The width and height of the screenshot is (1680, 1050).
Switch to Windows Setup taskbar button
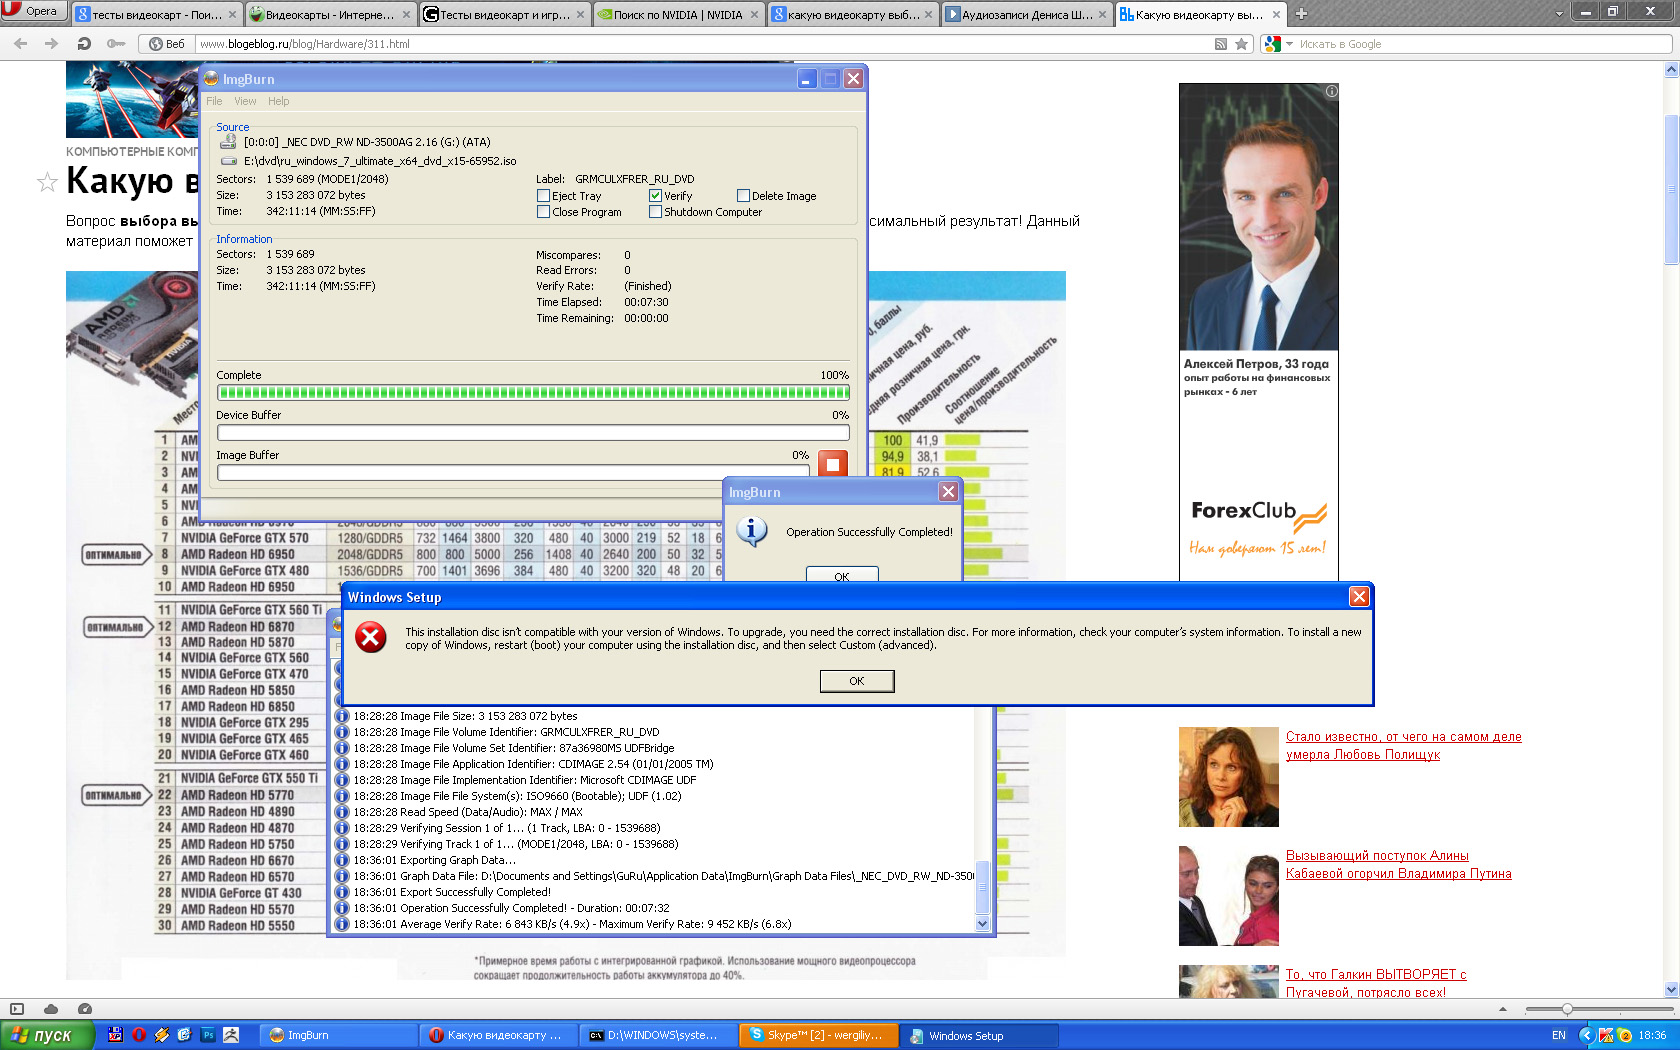pos(980,1035)
